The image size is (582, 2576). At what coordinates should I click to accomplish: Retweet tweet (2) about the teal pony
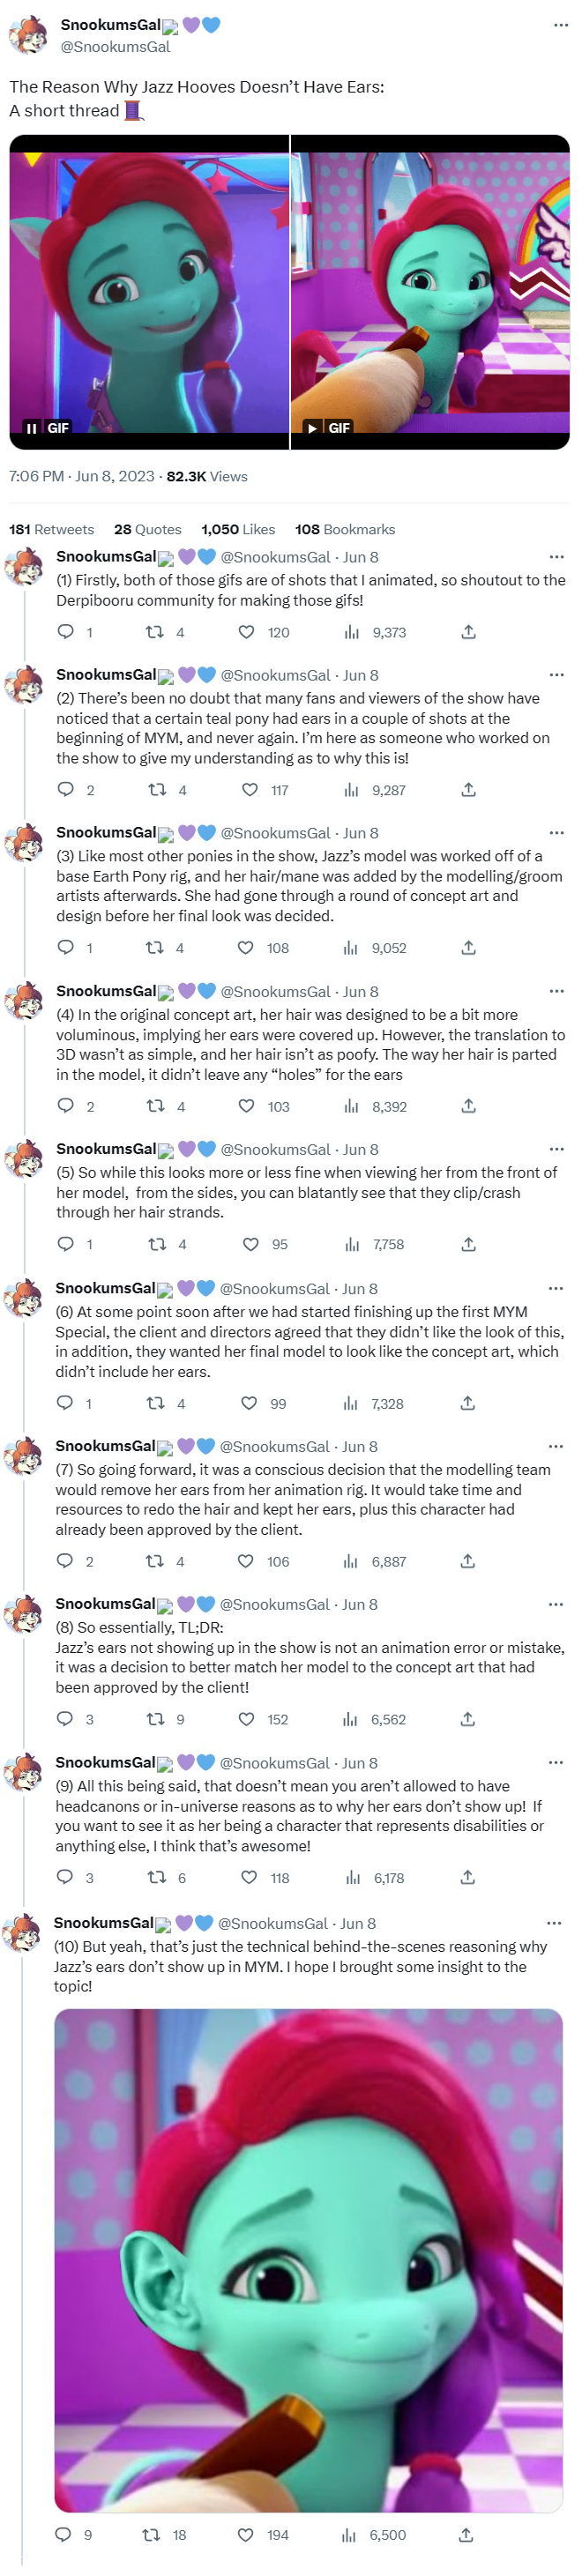(157, 790)
